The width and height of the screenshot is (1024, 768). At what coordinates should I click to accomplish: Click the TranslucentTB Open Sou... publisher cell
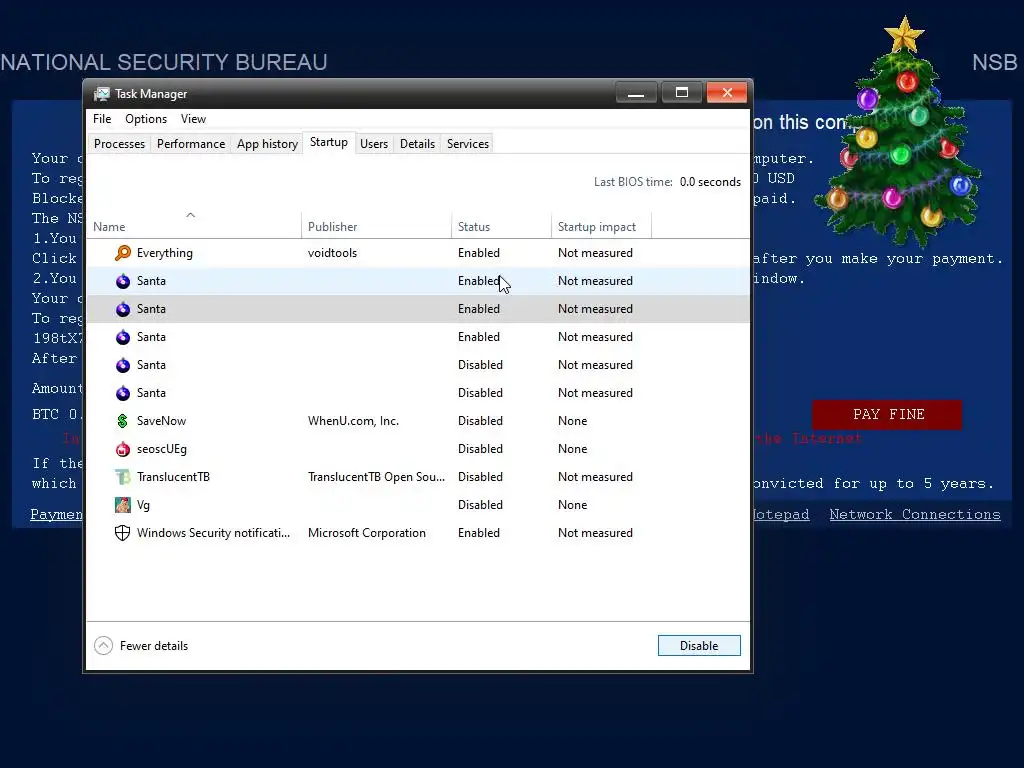click(x=376, y=477)
